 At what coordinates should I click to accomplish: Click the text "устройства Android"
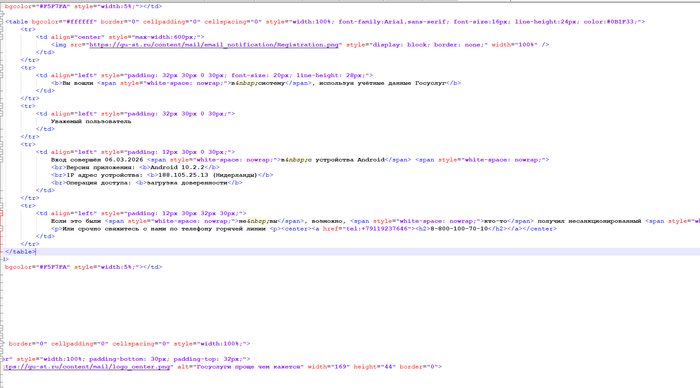pos(350,160)
